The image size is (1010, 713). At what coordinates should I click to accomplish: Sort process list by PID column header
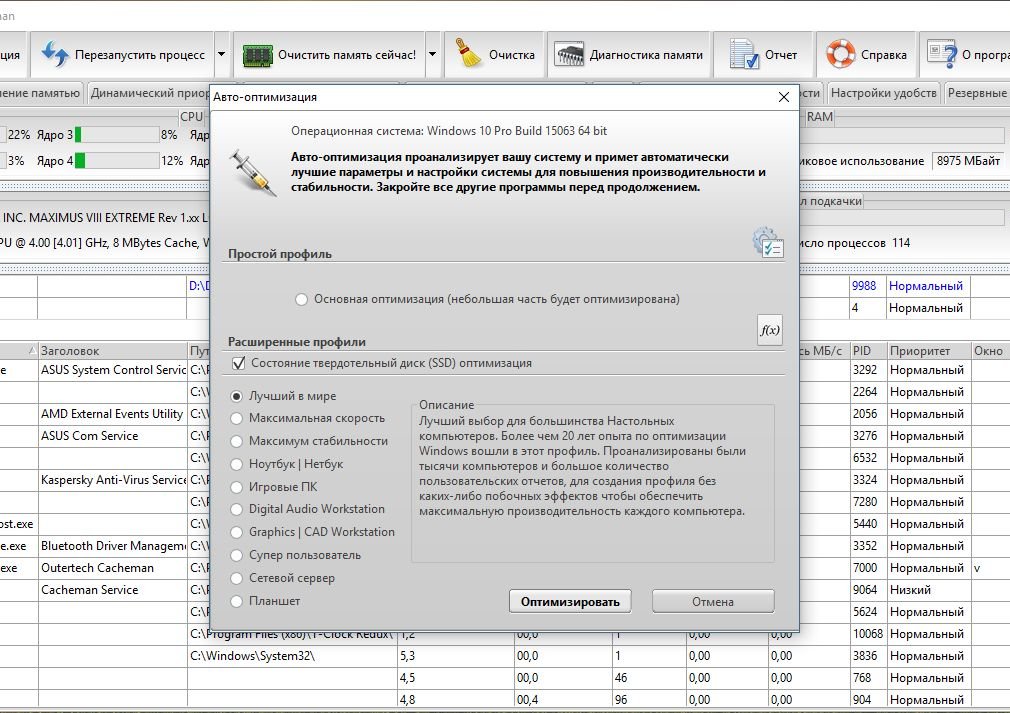tap(868, 351)
